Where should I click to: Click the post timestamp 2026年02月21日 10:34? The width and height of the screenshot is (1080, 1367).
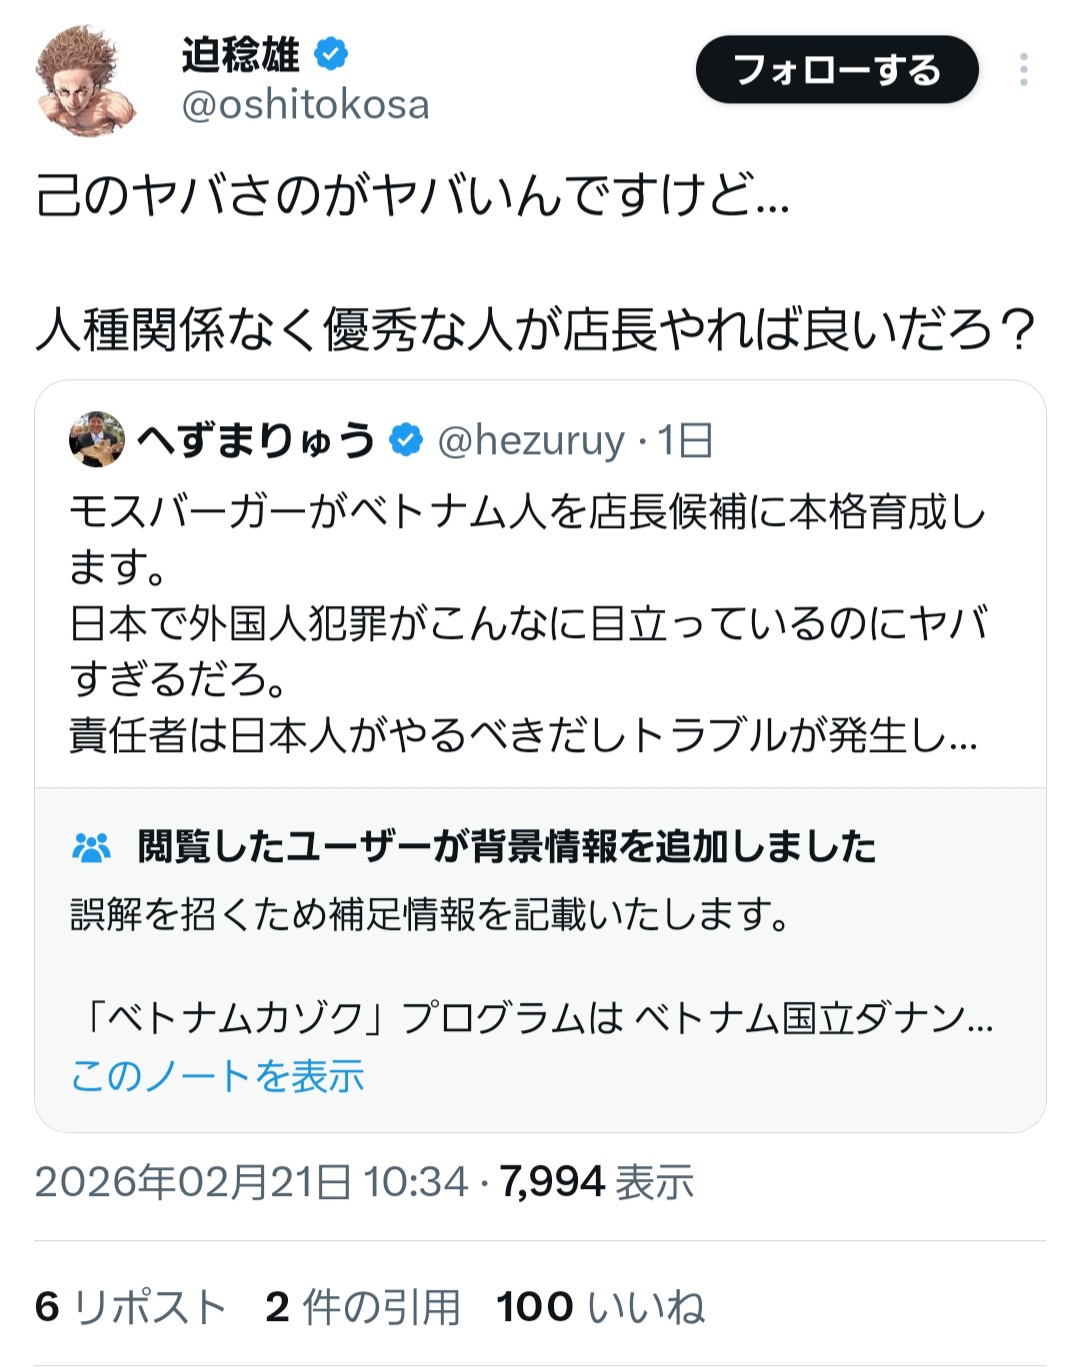[x=251, y=1182]
